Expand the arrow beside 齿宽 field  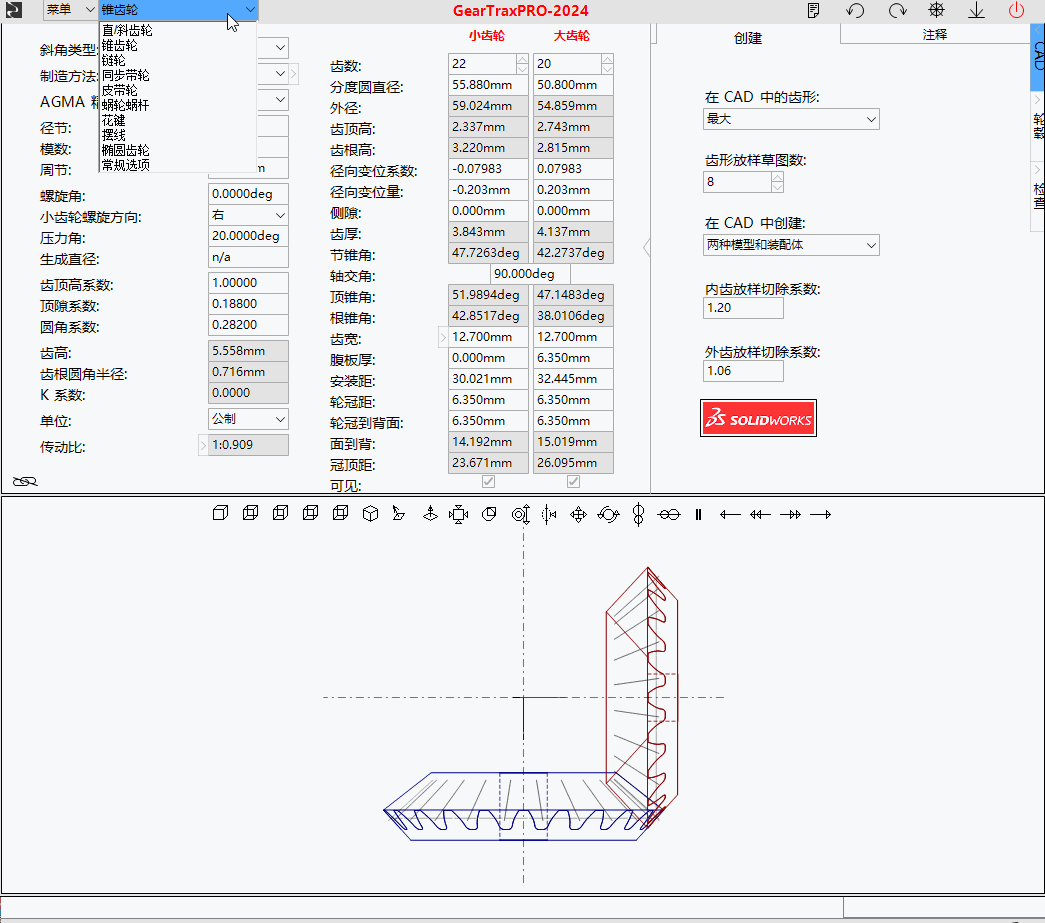coord(443,337)
